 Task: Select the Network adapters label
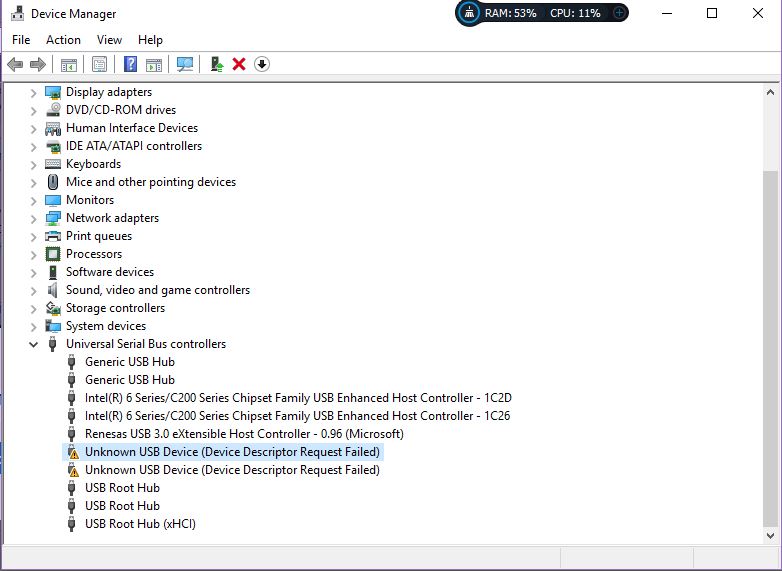pos(112,218)
